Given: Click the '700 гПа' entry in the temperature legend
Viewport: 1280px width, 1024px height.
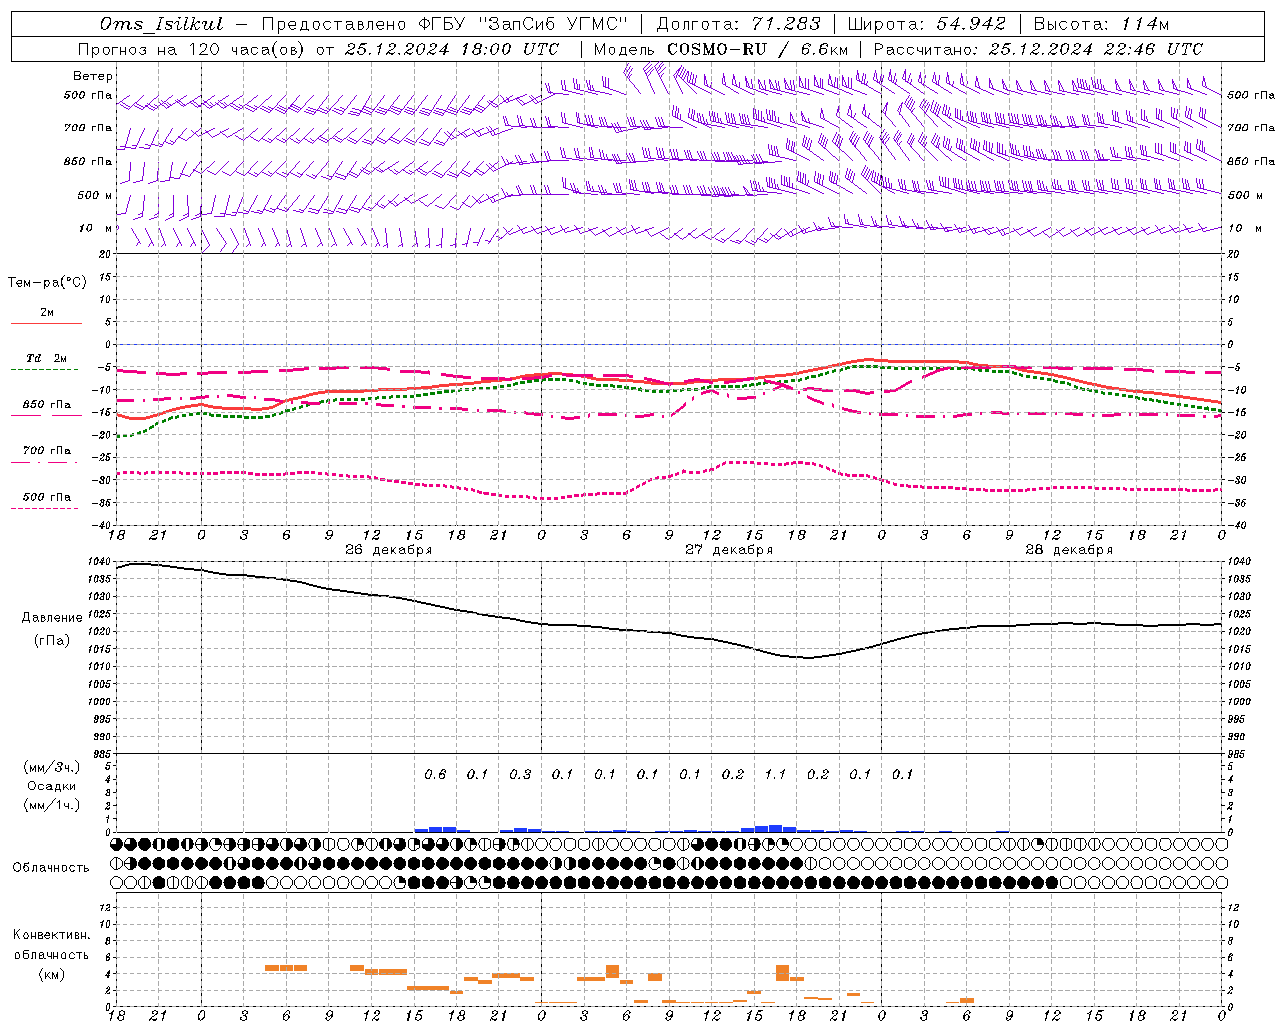Looking at the screenshot, I should coord(47,455).
